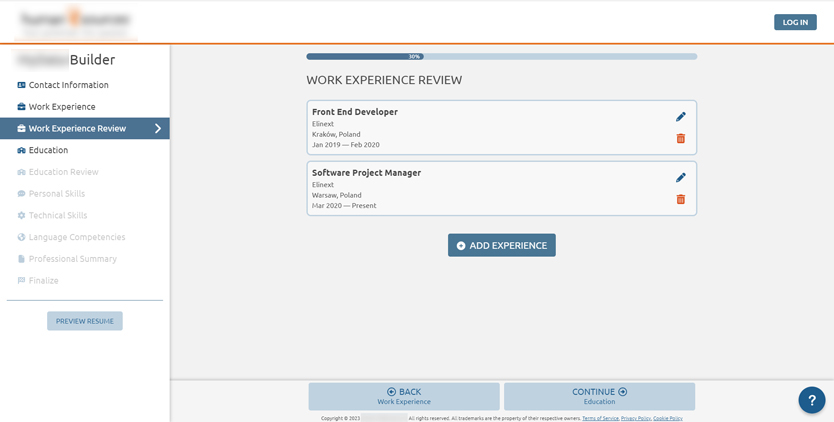Open Language Competencies step
This screenshot has height=422, width=834.
pyautogui.click(x=77, y=238)
